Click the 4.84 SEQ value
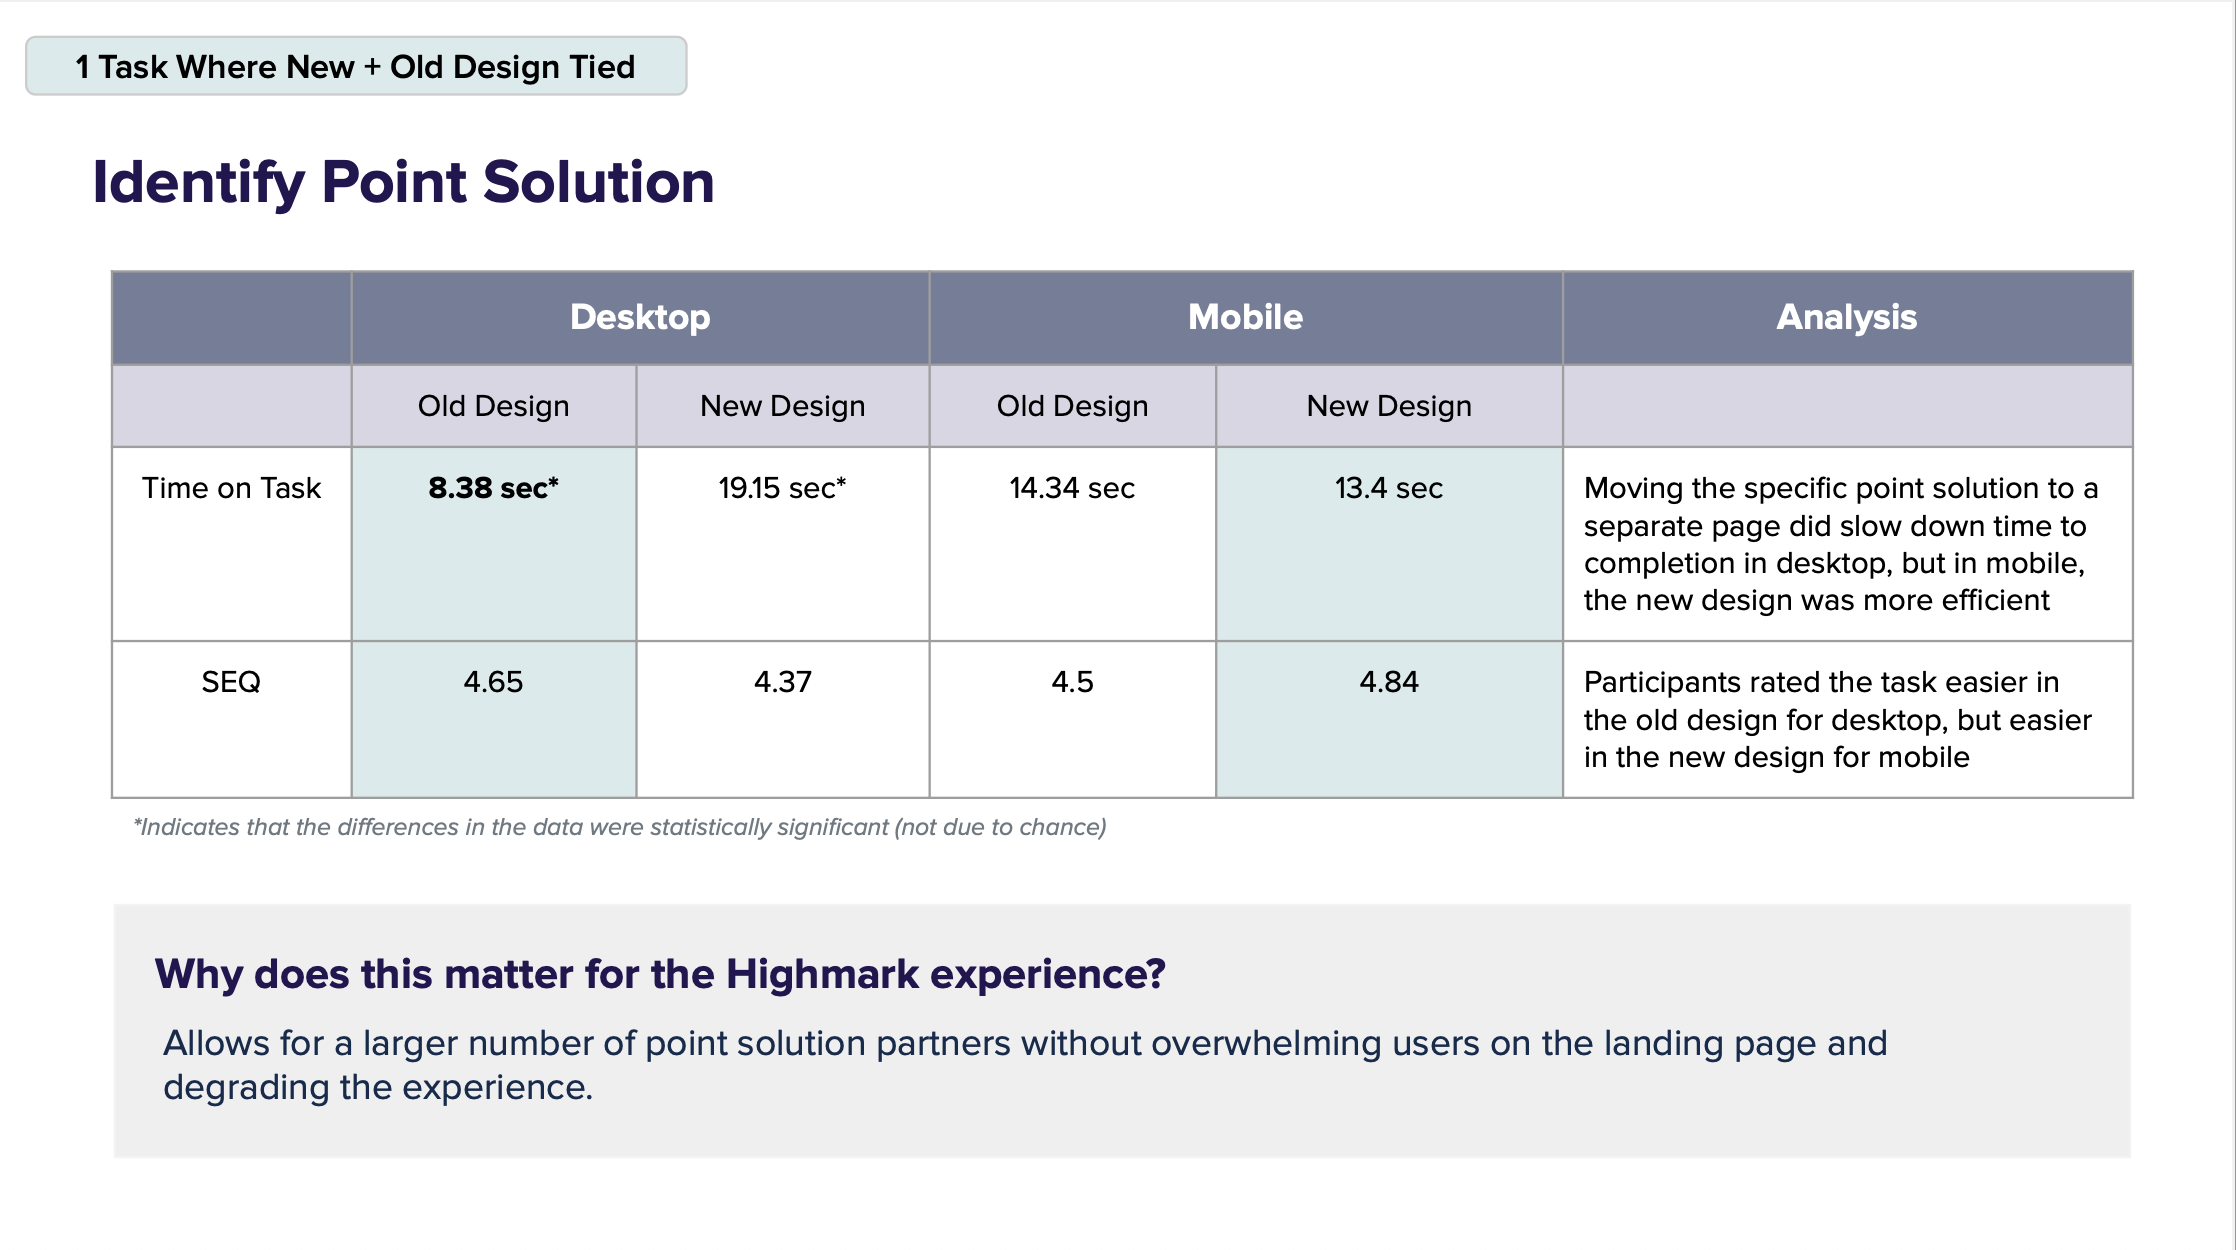Screen dimensions: 2236x1250 pyautogui.click(x=1388, y=682)
